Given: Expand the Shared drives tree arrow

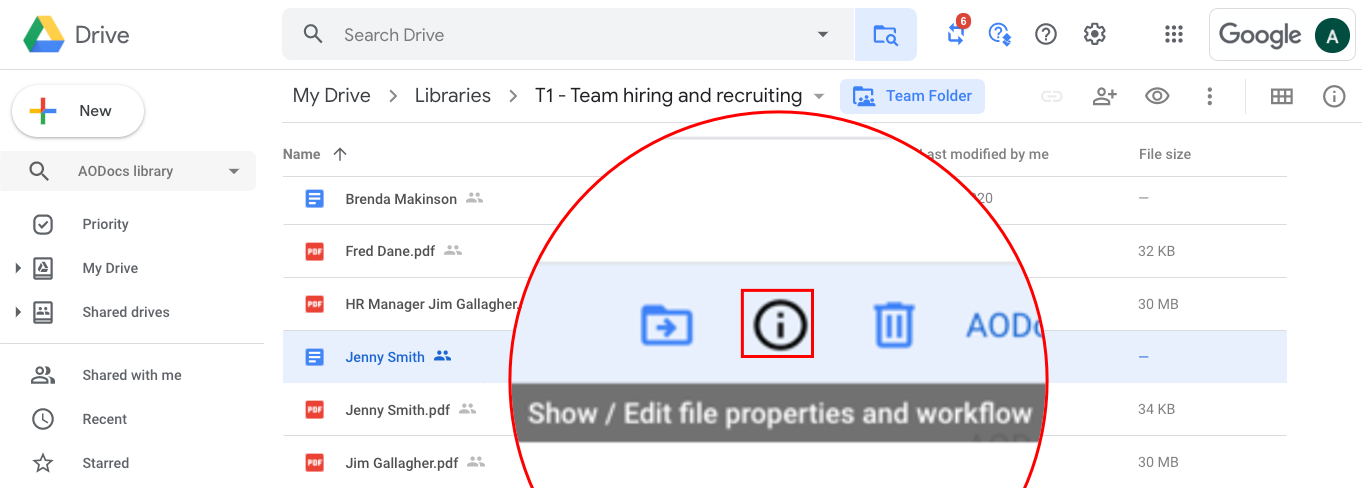Looking at the screenshot, I should [18, 312].
